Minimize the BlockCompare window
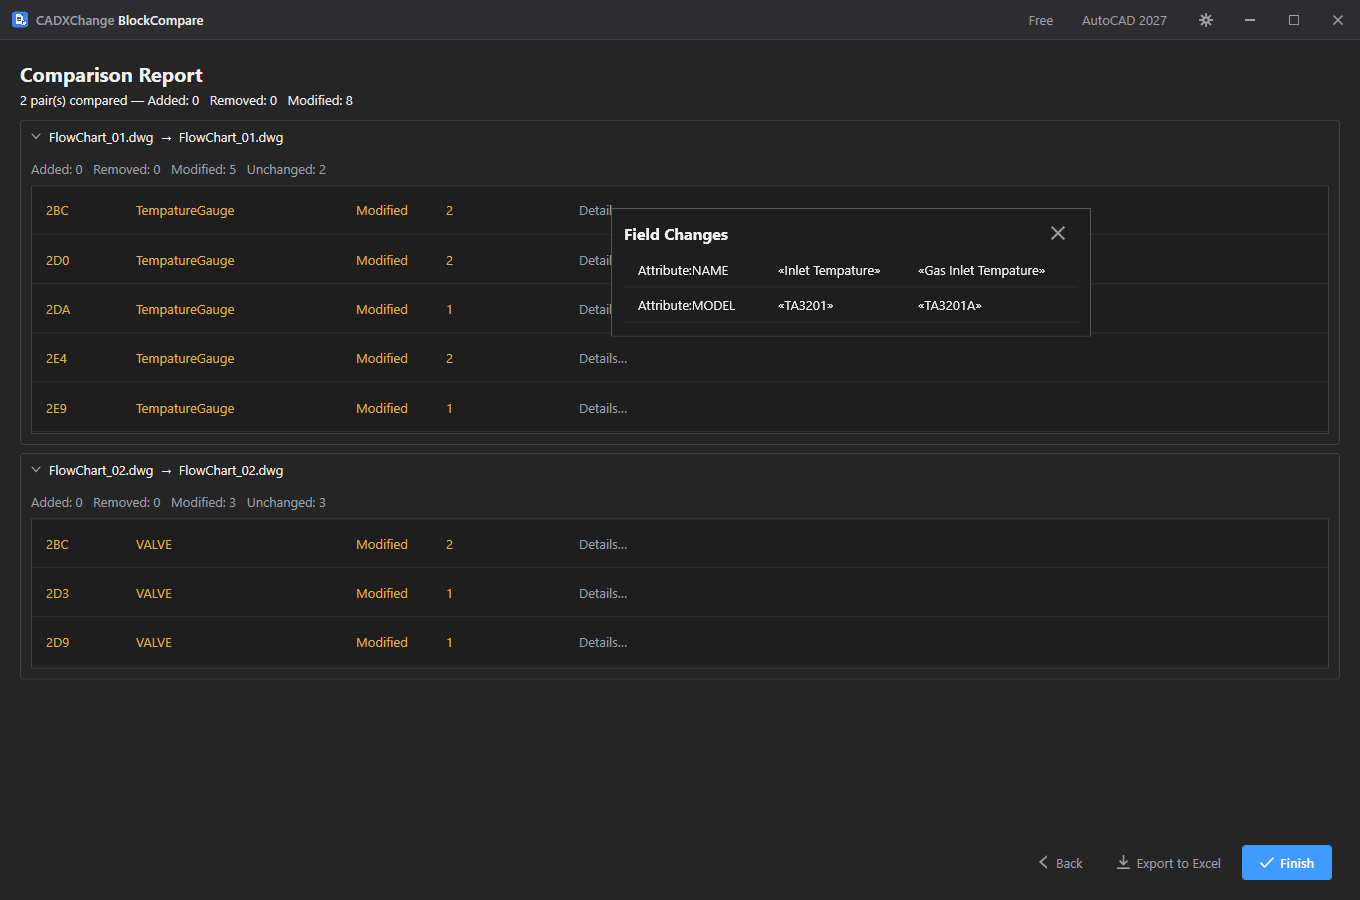Viewport: 1360px width, 900px height. [x=1250, y=20]
